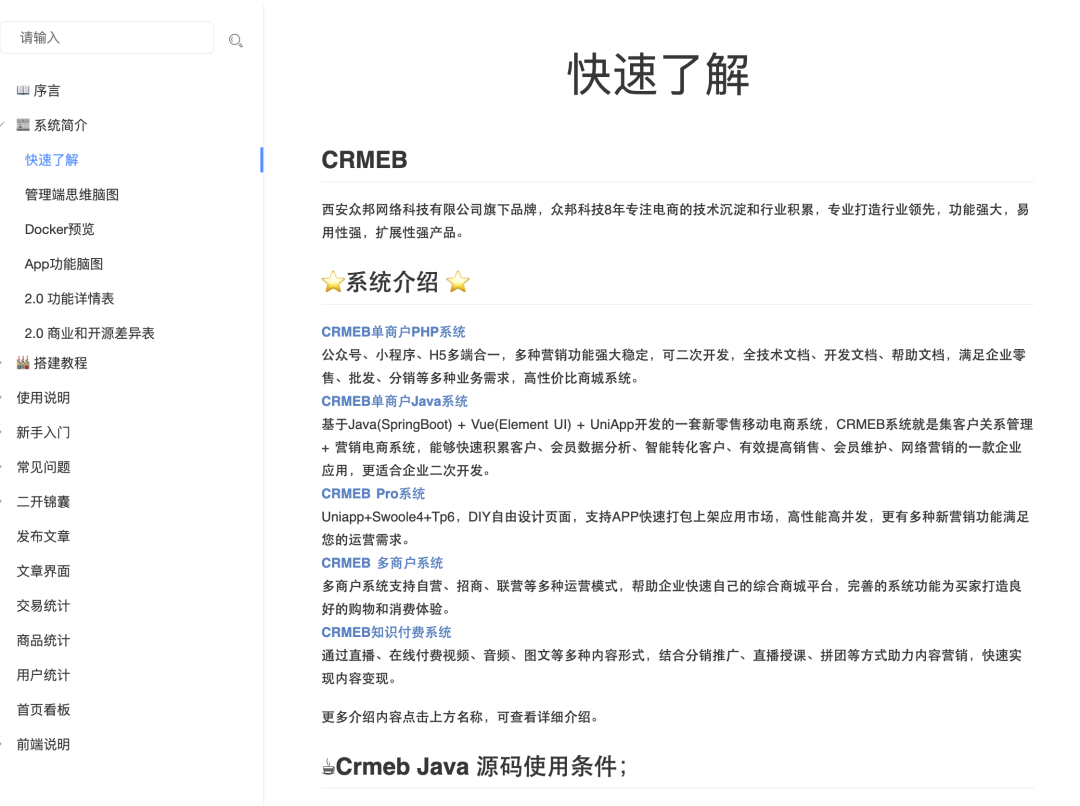The image size is (1080, 806).
Task: Click the CRMEB heading
Action: pyautogui.click(x=364, y=160)
